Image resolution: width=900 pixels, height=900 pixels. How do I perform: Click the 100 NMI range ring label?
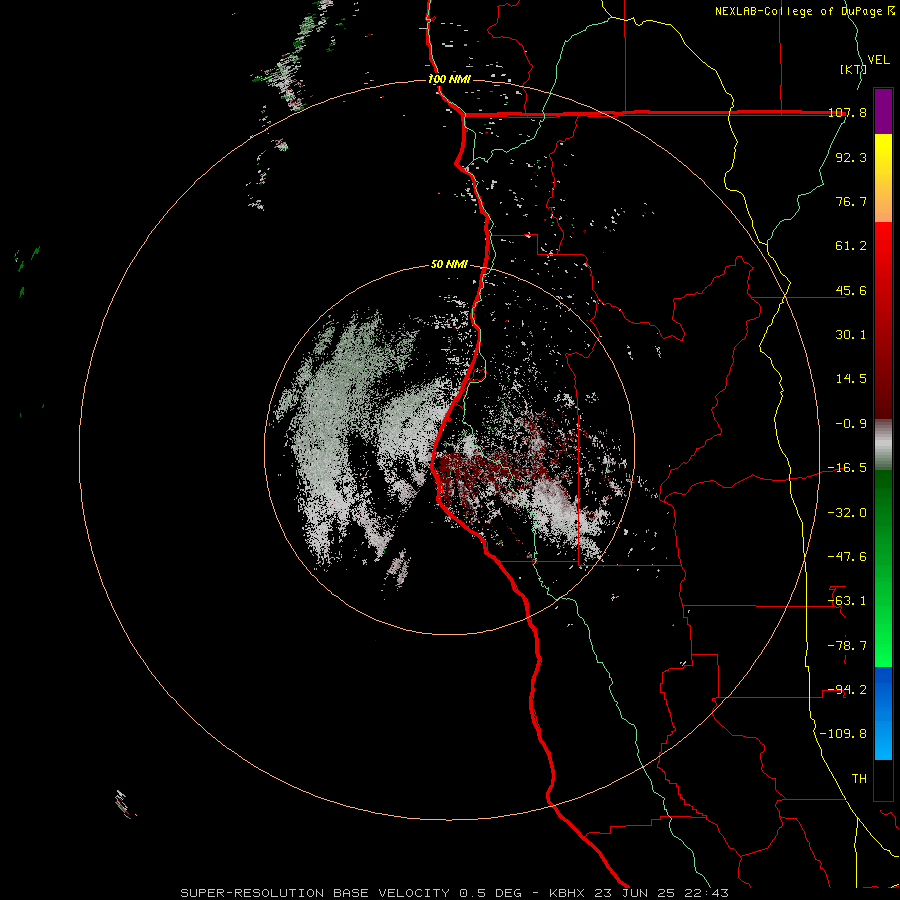tap(449, 79)
